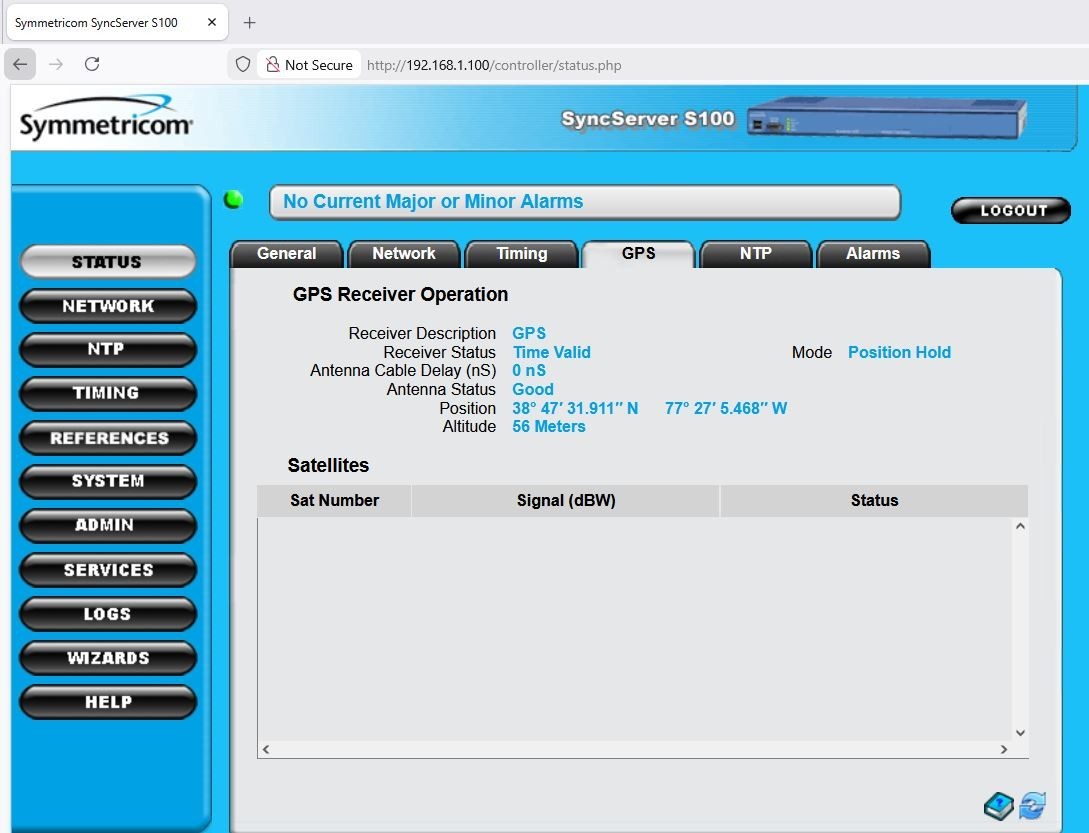Screen dimensions: 1089x833
Task: Click the Satellites section heading
Action: click(328, 465)
